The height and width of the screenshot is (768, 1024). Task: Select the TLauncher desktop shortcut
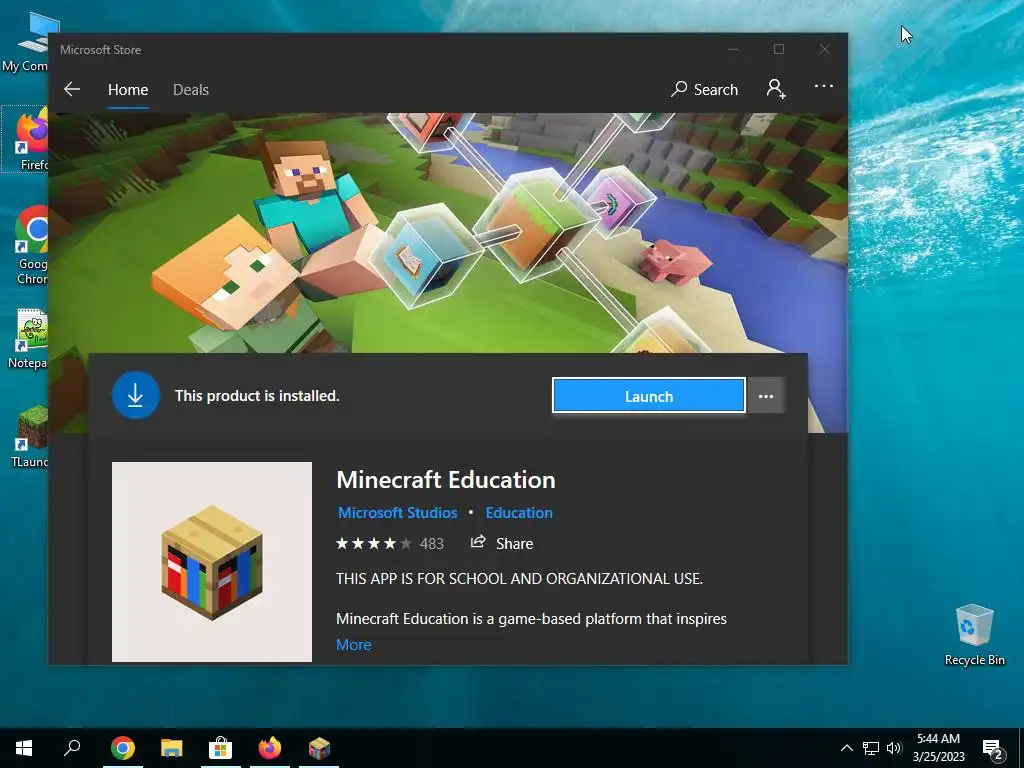pos(30,436)
